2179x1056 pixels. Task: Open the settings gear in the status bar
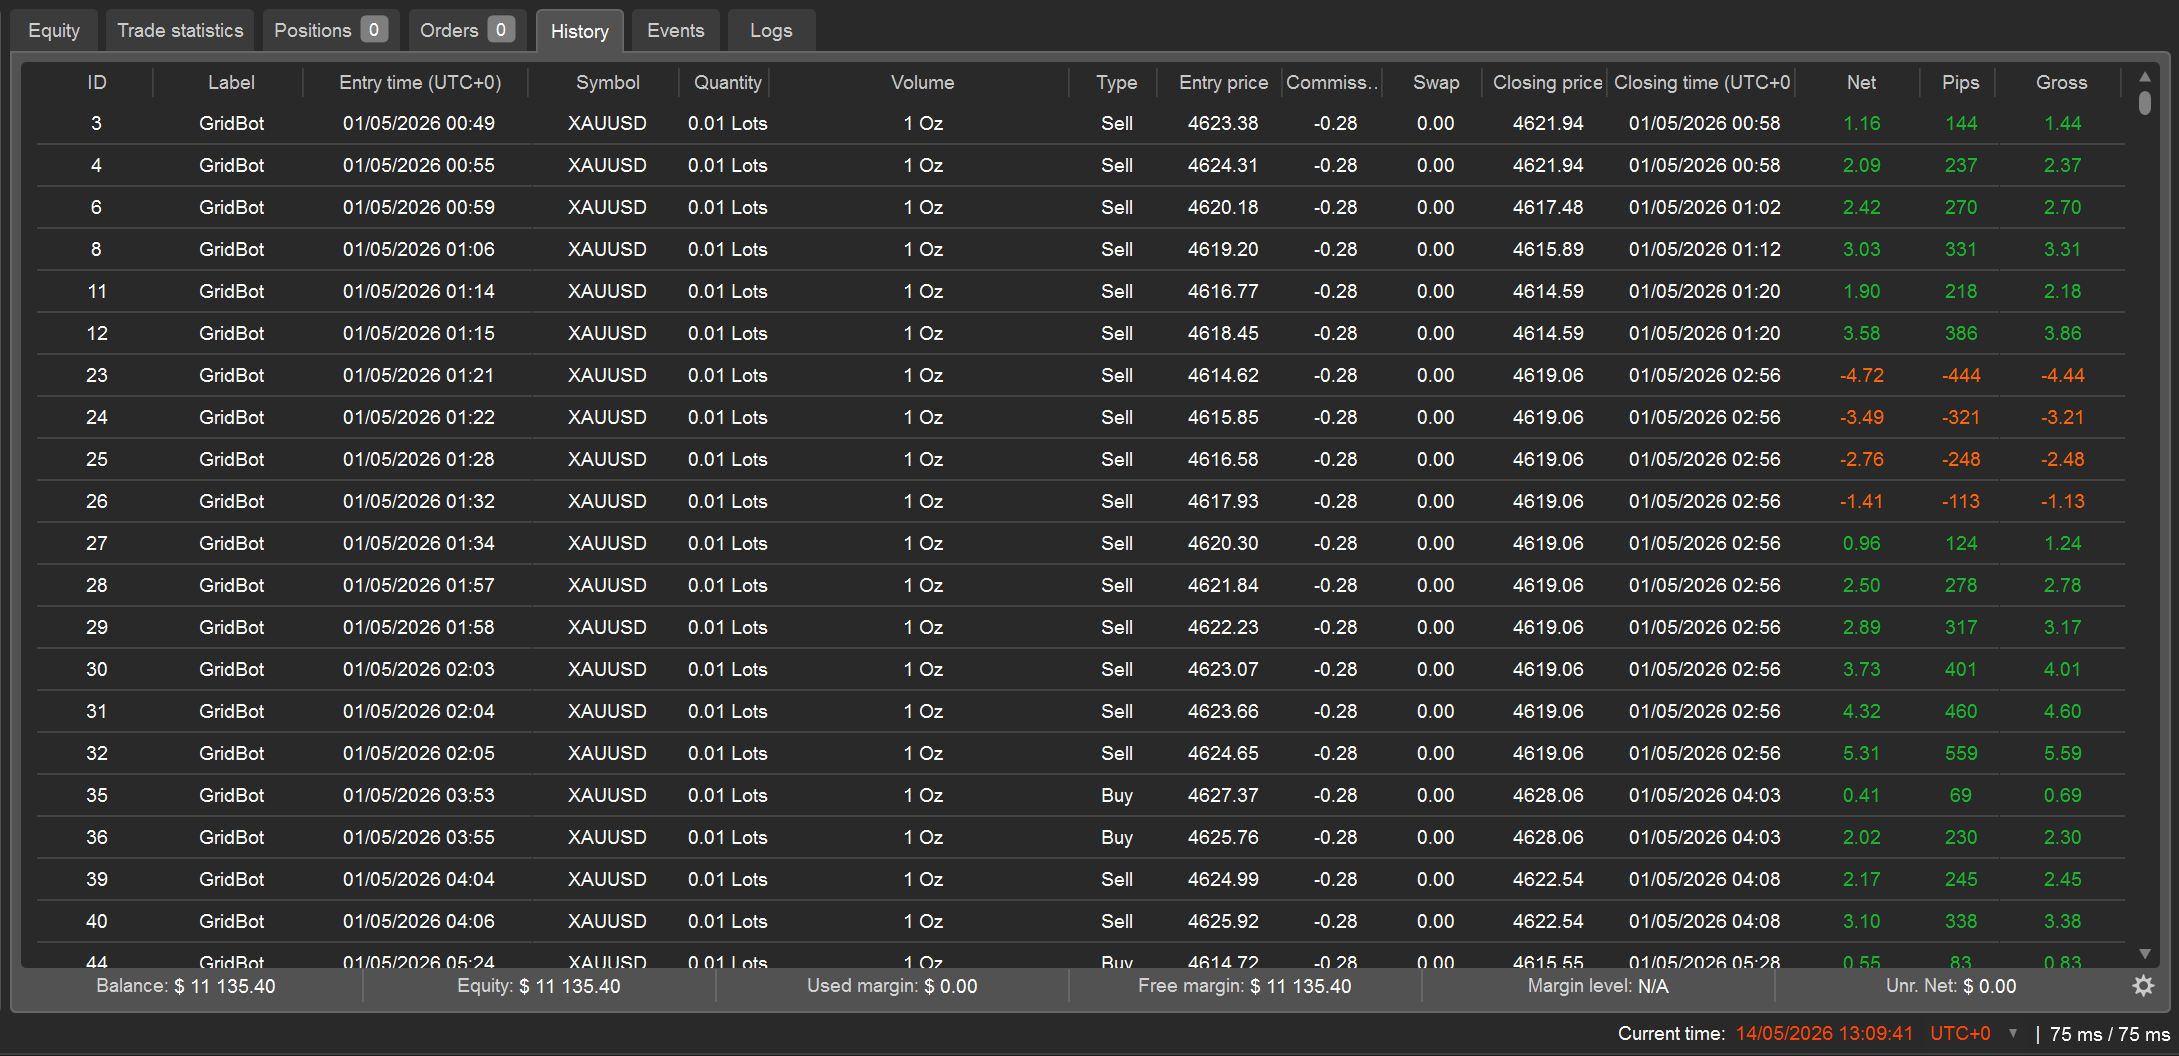(x=2143, y=986)
